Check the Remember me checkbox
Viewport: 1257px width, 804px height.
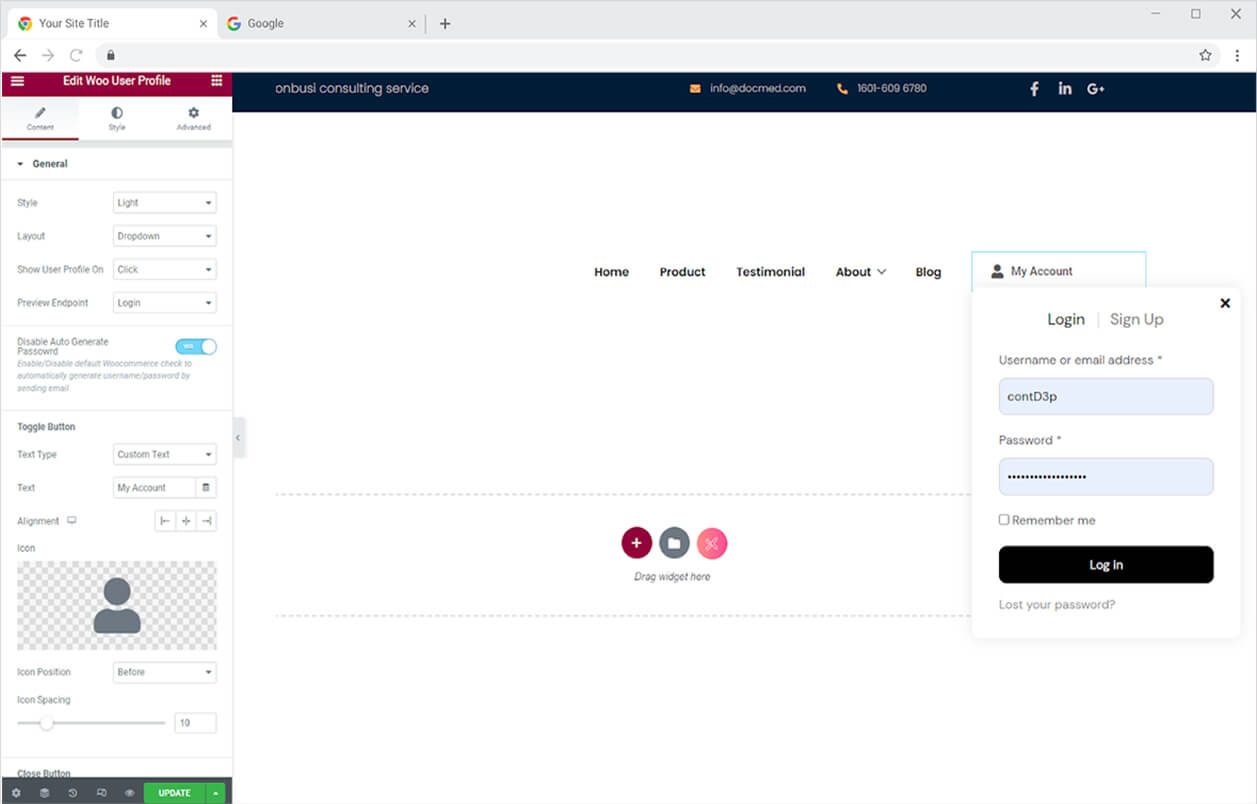(1004, 520)
